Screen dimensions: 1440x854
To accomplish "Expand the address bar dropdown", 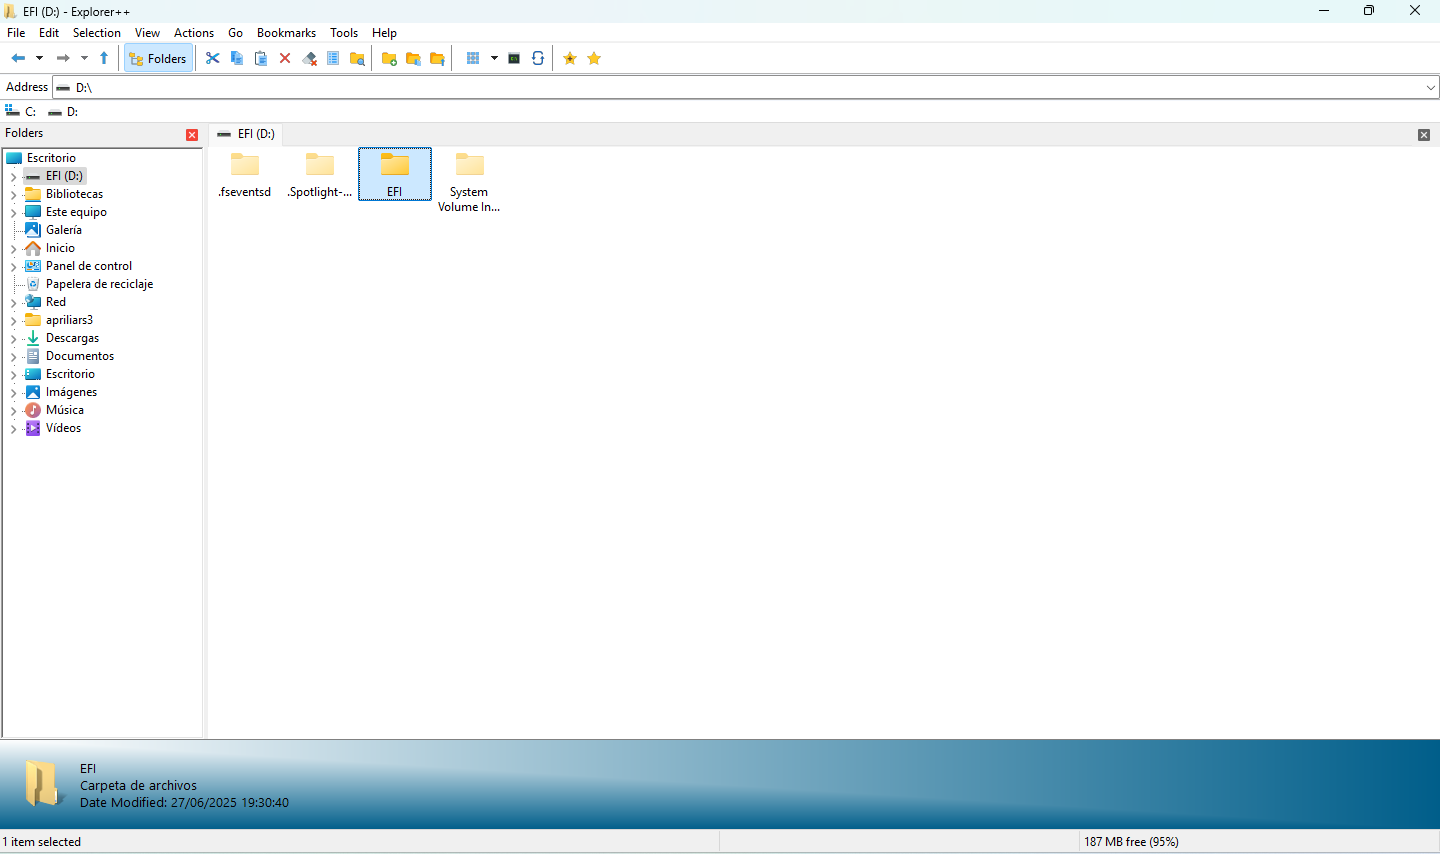I will click(x=1430, y=88).
